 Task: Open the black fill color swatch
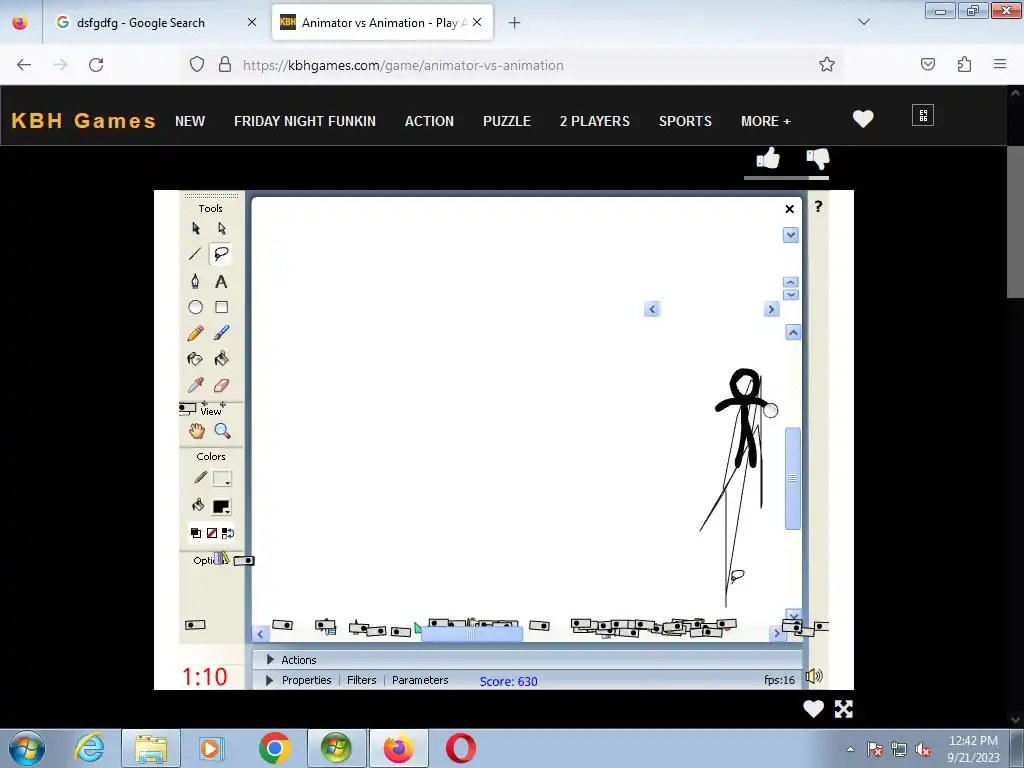[x=221, y=507]
